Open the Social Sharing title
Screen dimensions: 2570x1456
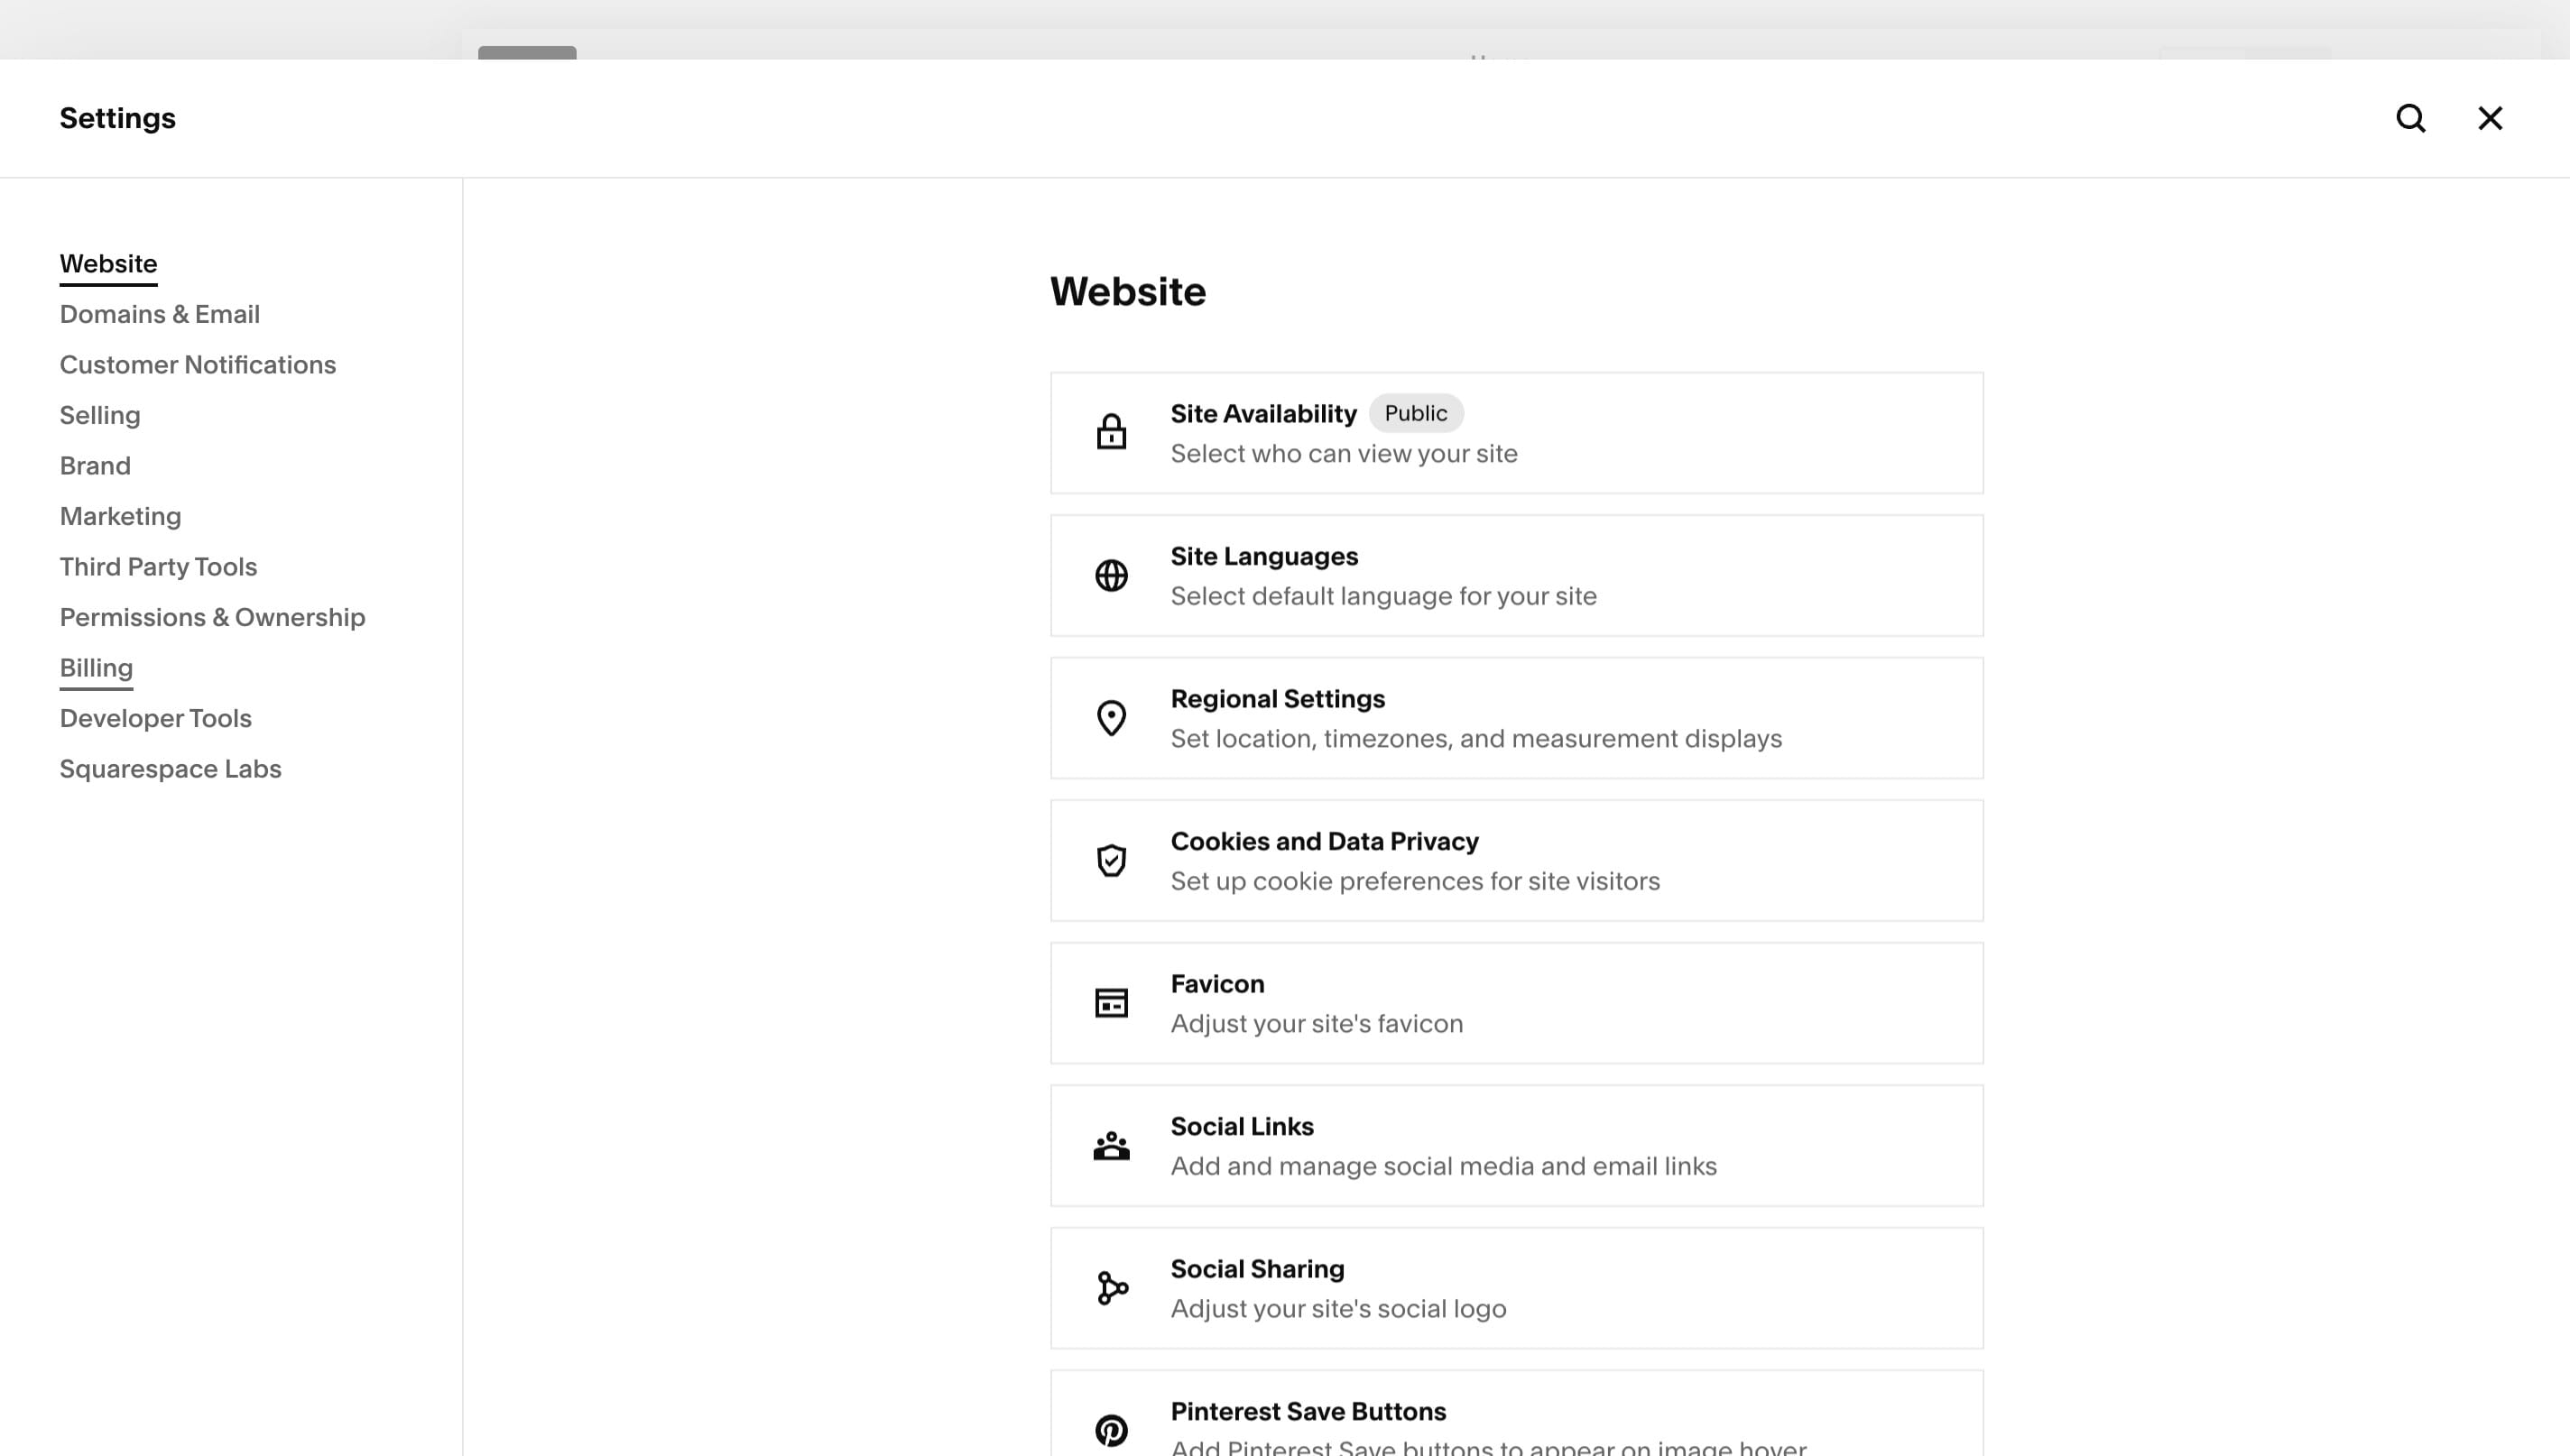[1257, 1269]
